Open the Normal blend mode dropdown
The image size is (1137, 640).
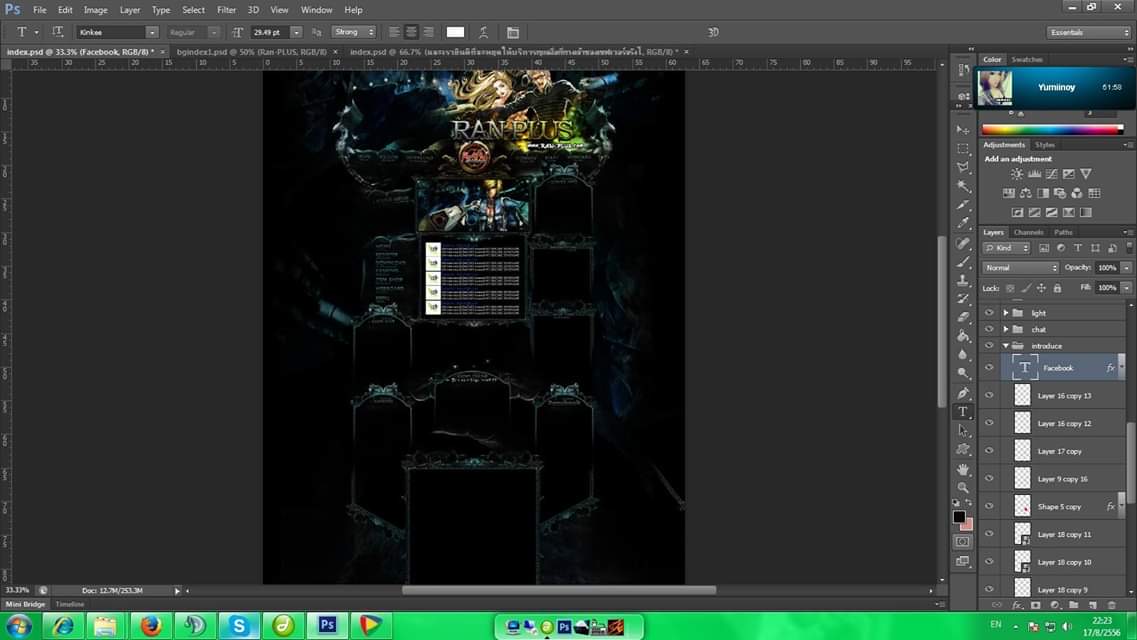pyautogui.click(x=1020, y=268)
